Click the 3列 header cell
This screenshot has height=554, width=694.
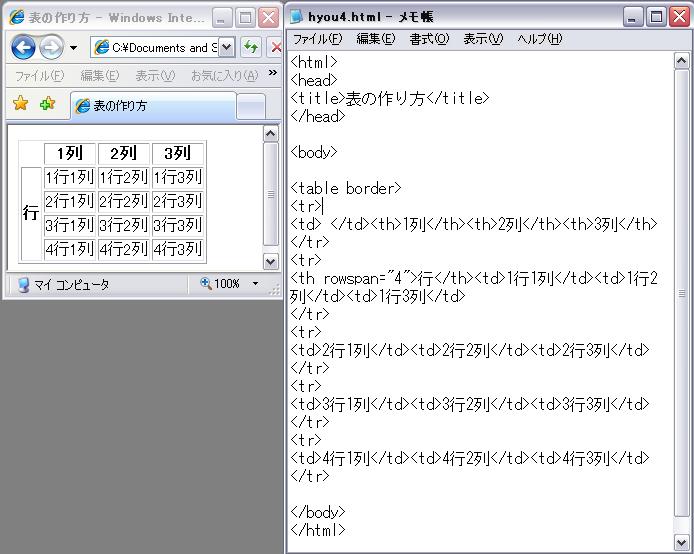click(x=177, y=154)
